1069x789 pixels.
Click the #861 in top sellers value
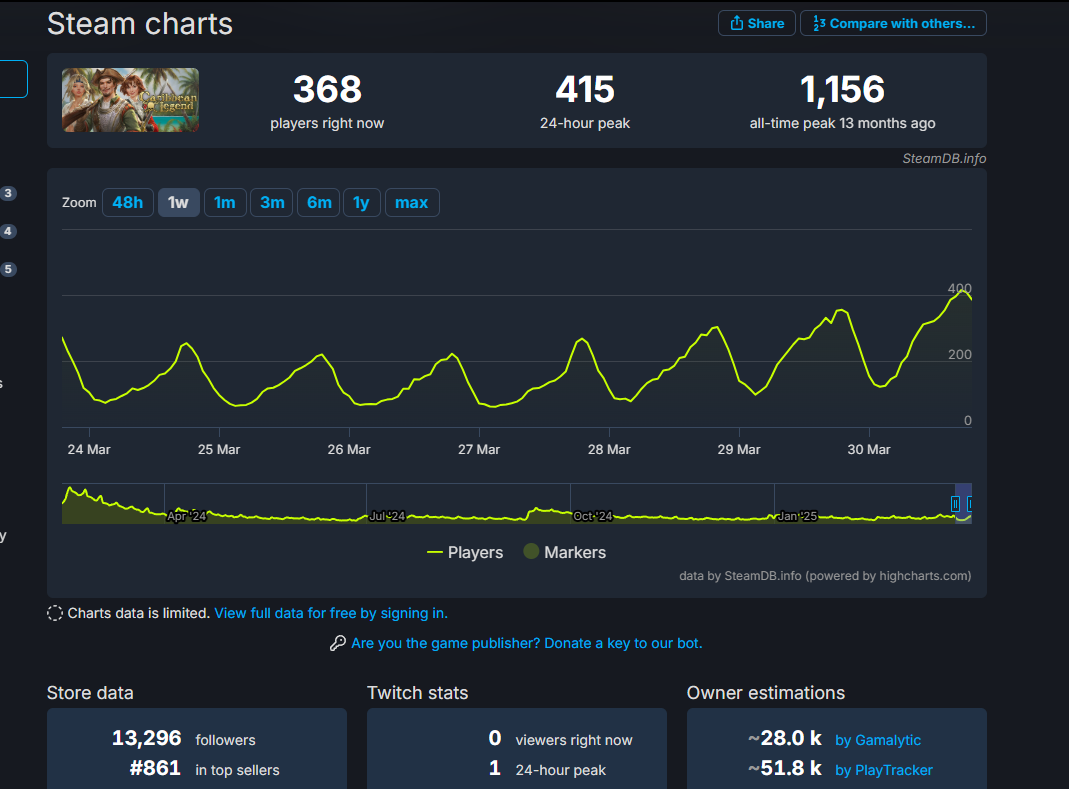point(155,768)
